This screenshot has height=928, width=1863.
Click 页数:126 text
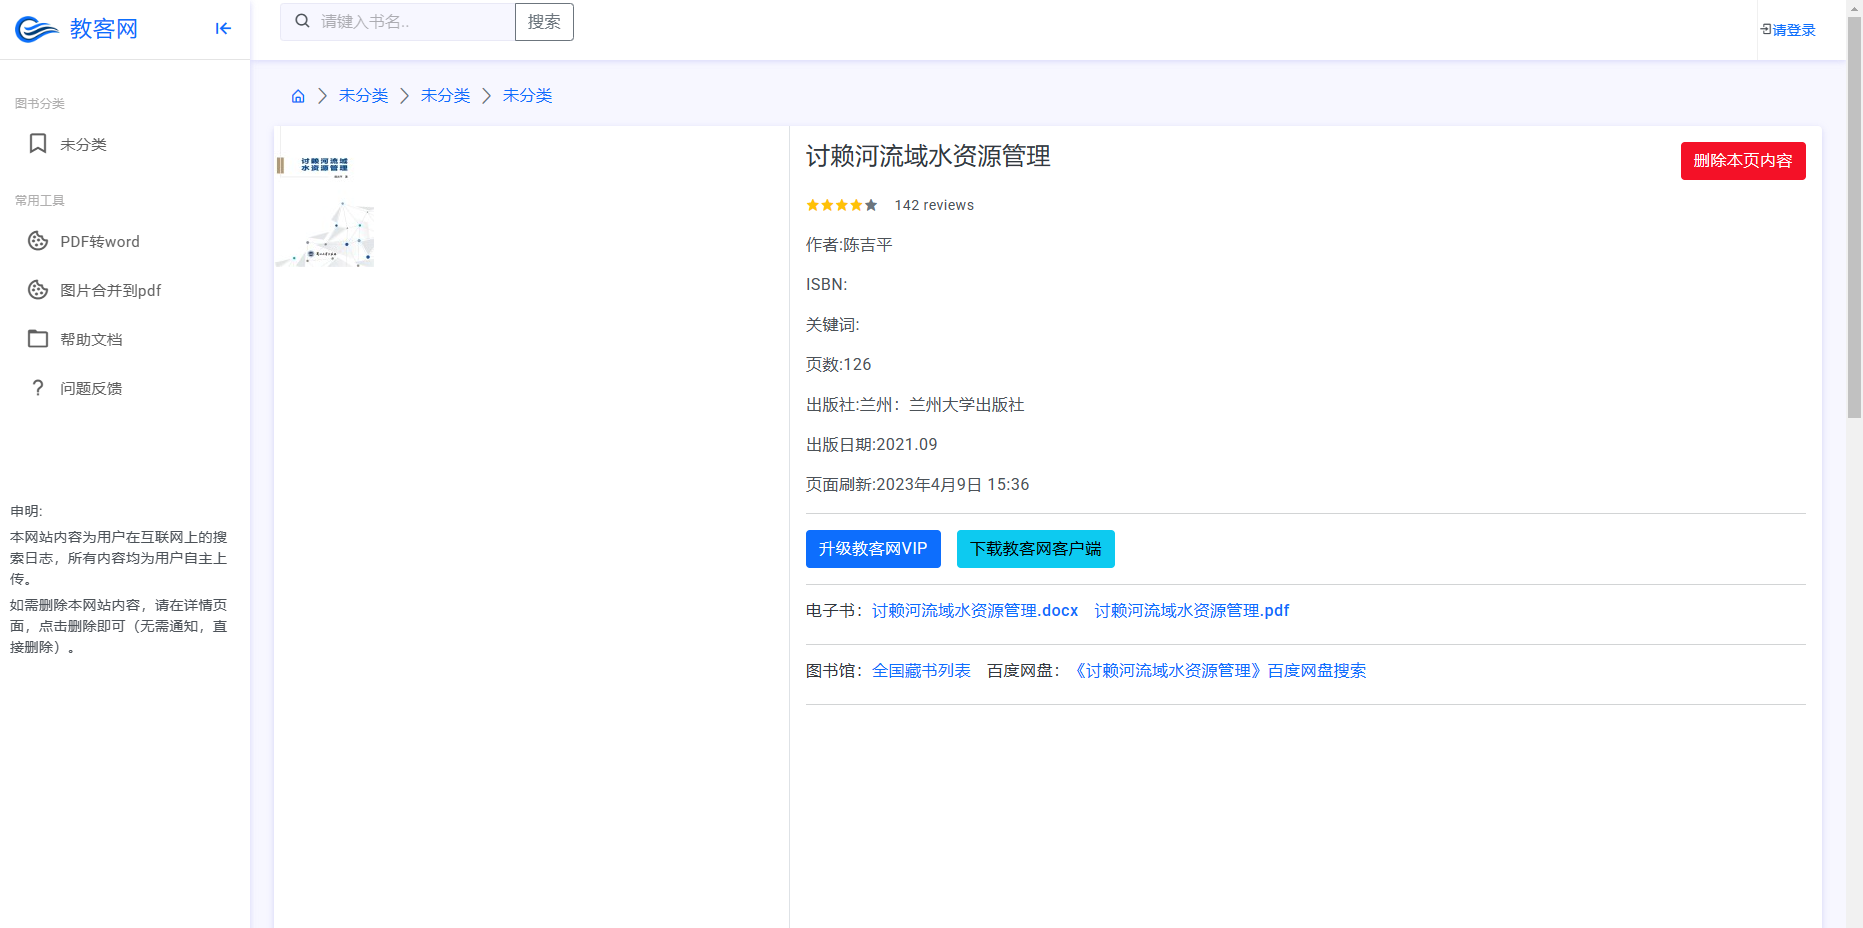[839, 365]
